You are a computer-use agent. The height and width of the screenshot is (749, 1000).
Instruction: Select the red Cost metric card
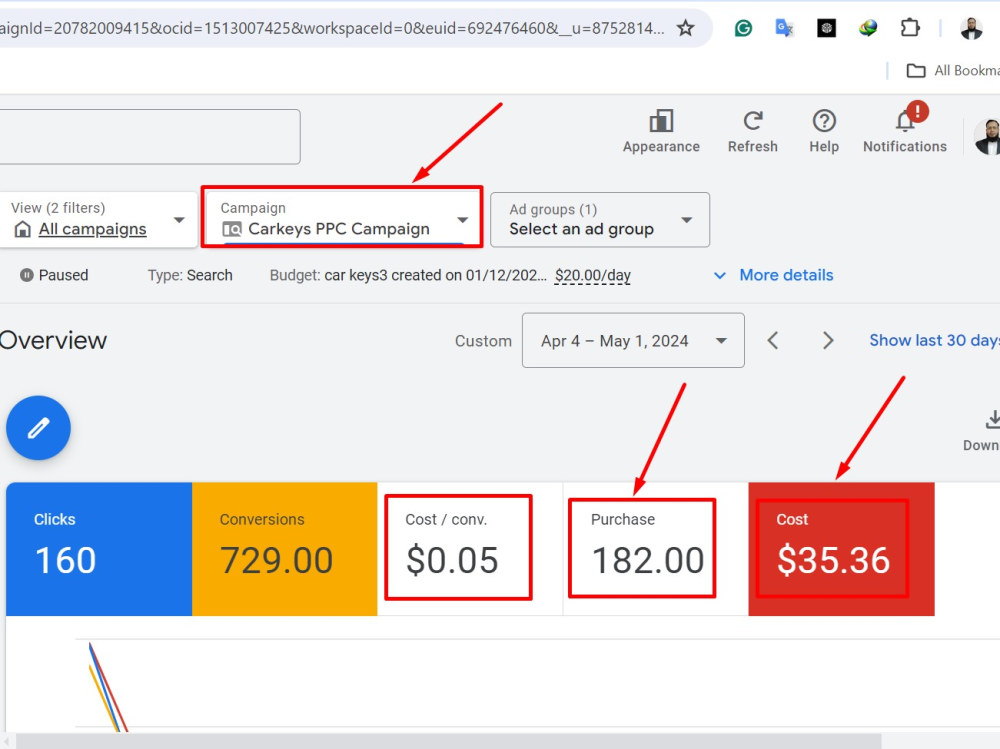[841, 549]
